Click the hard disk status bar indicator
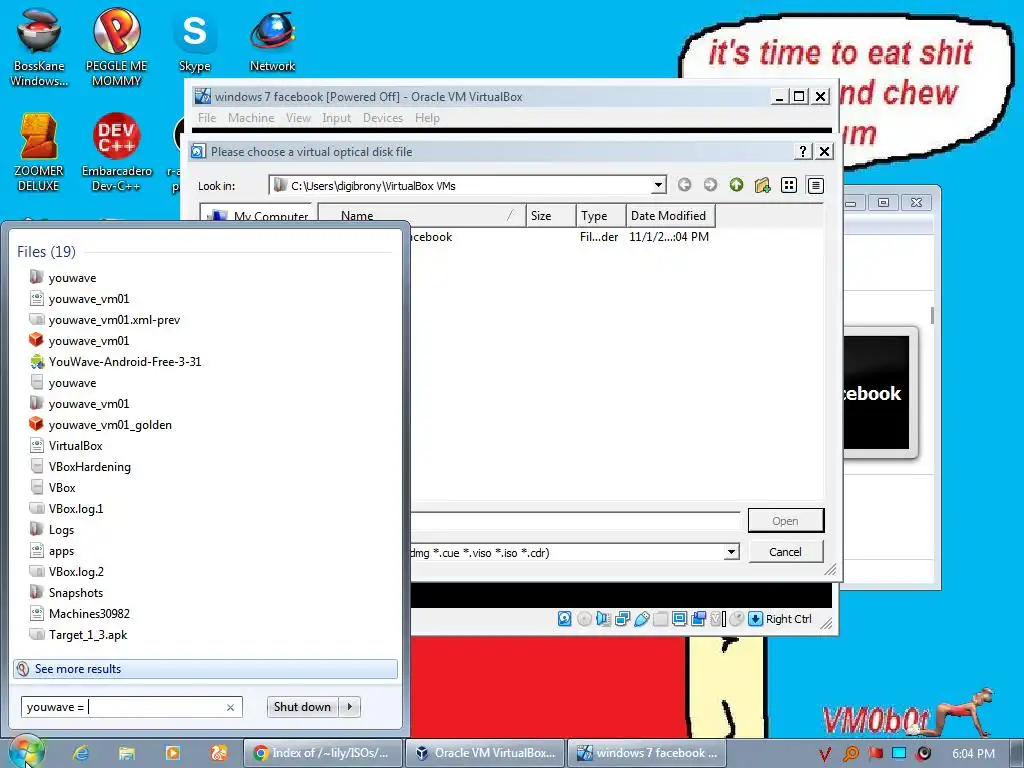Viewport: 1024px width, 768px height. 565,618
